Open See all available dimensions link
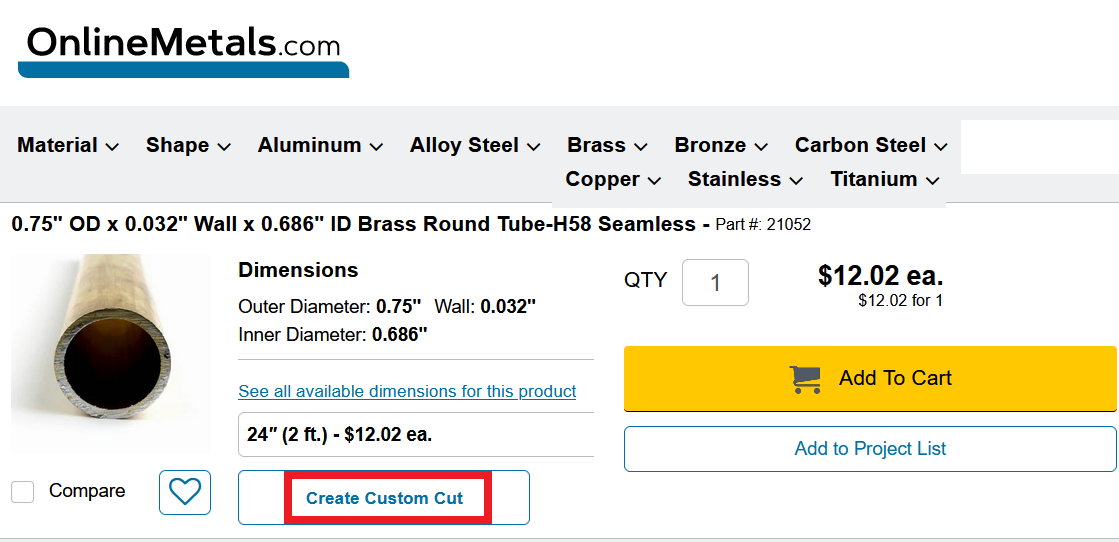The image size is (1119, 542). [x=407, y=391]
